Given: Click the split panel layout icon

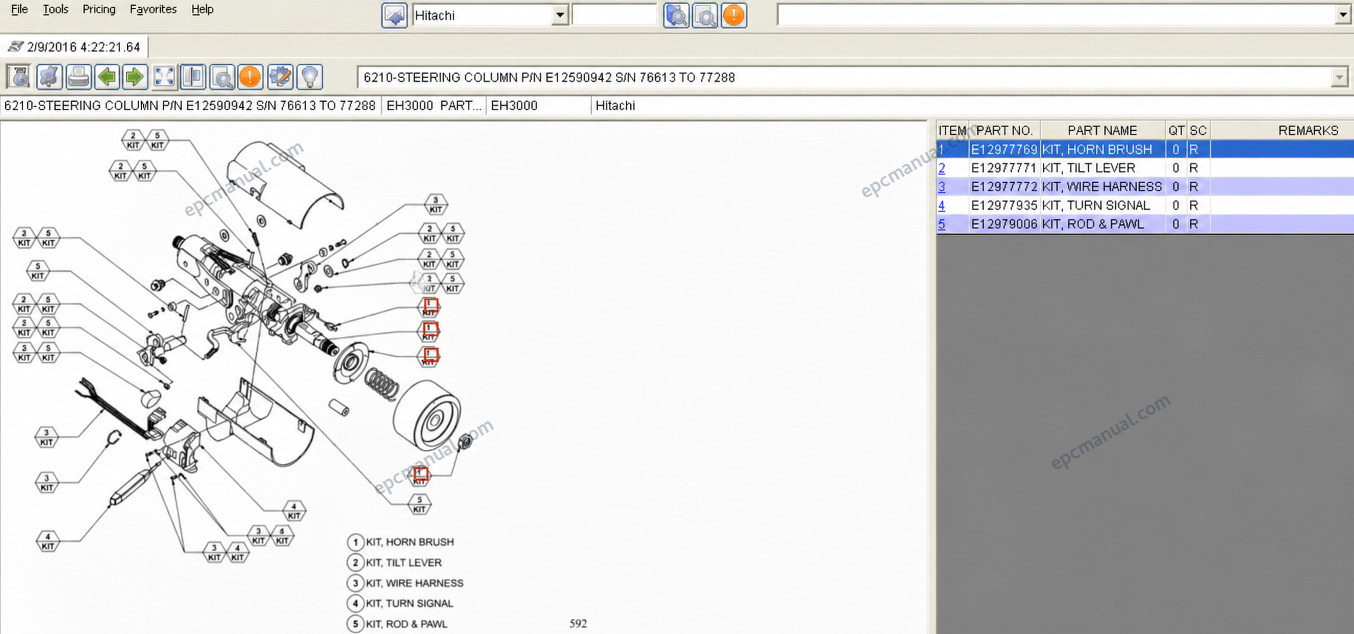Looking at the screenshot, I should (x=193, y=77).
